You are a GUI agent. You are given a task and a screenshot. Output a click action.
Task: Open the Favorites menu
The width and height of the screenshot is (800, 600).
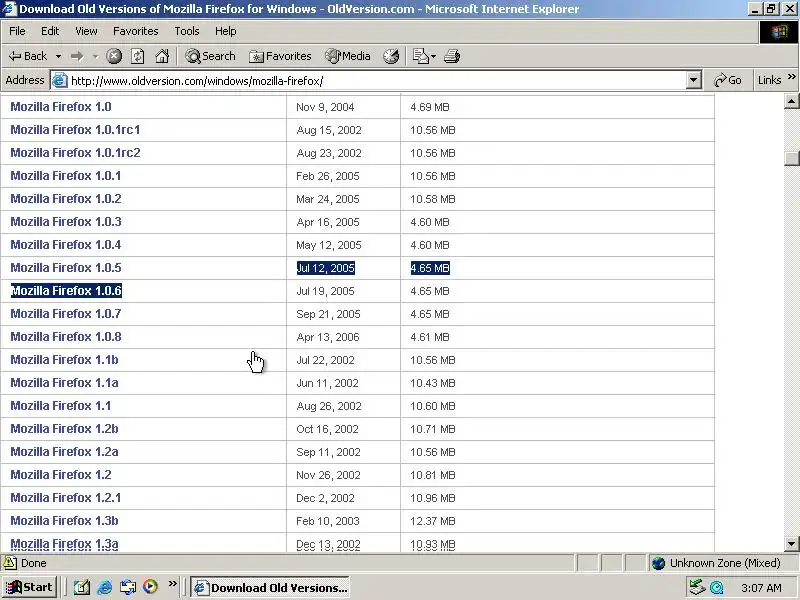pos(136,31)
